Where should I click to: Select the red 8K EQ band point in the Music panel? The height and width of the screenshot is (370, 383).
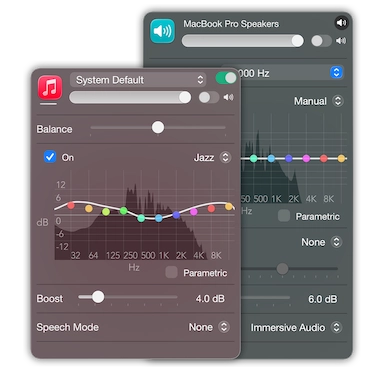211,209
